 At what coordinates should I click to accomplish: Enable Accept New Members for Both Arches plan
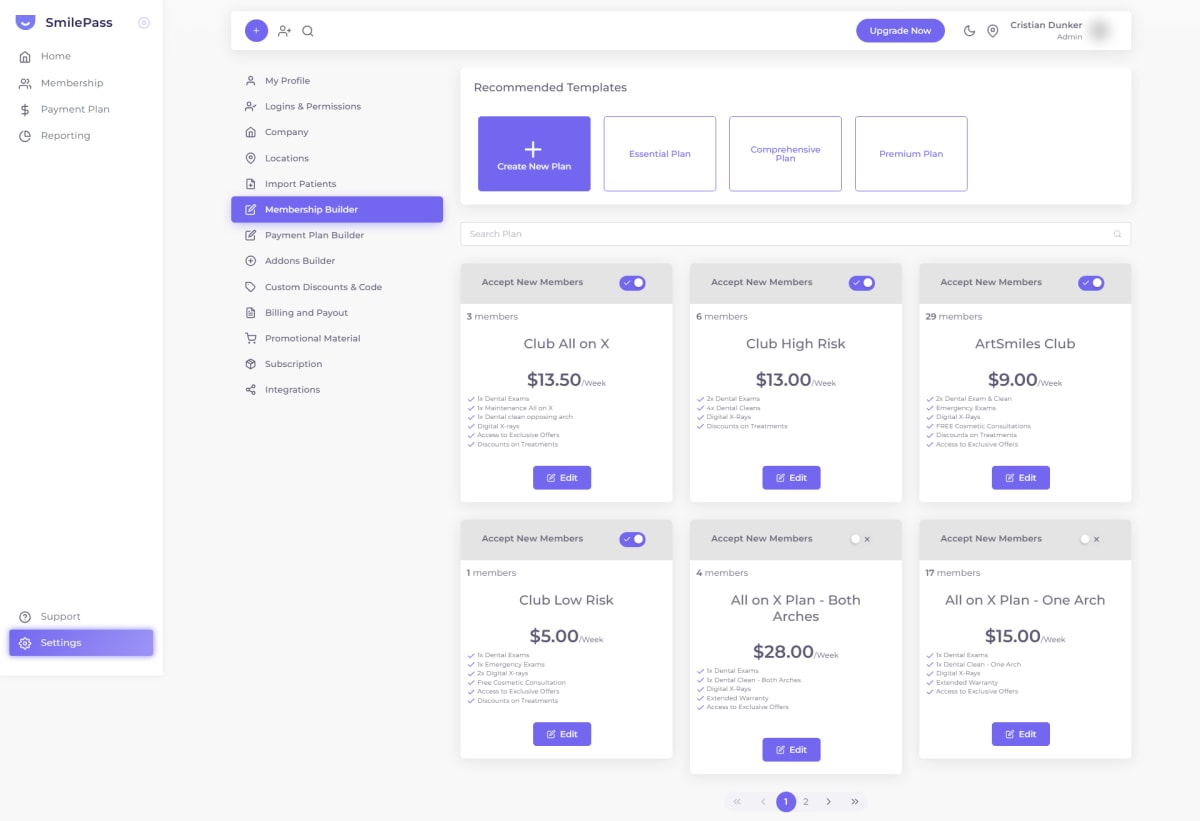point(860,539)
